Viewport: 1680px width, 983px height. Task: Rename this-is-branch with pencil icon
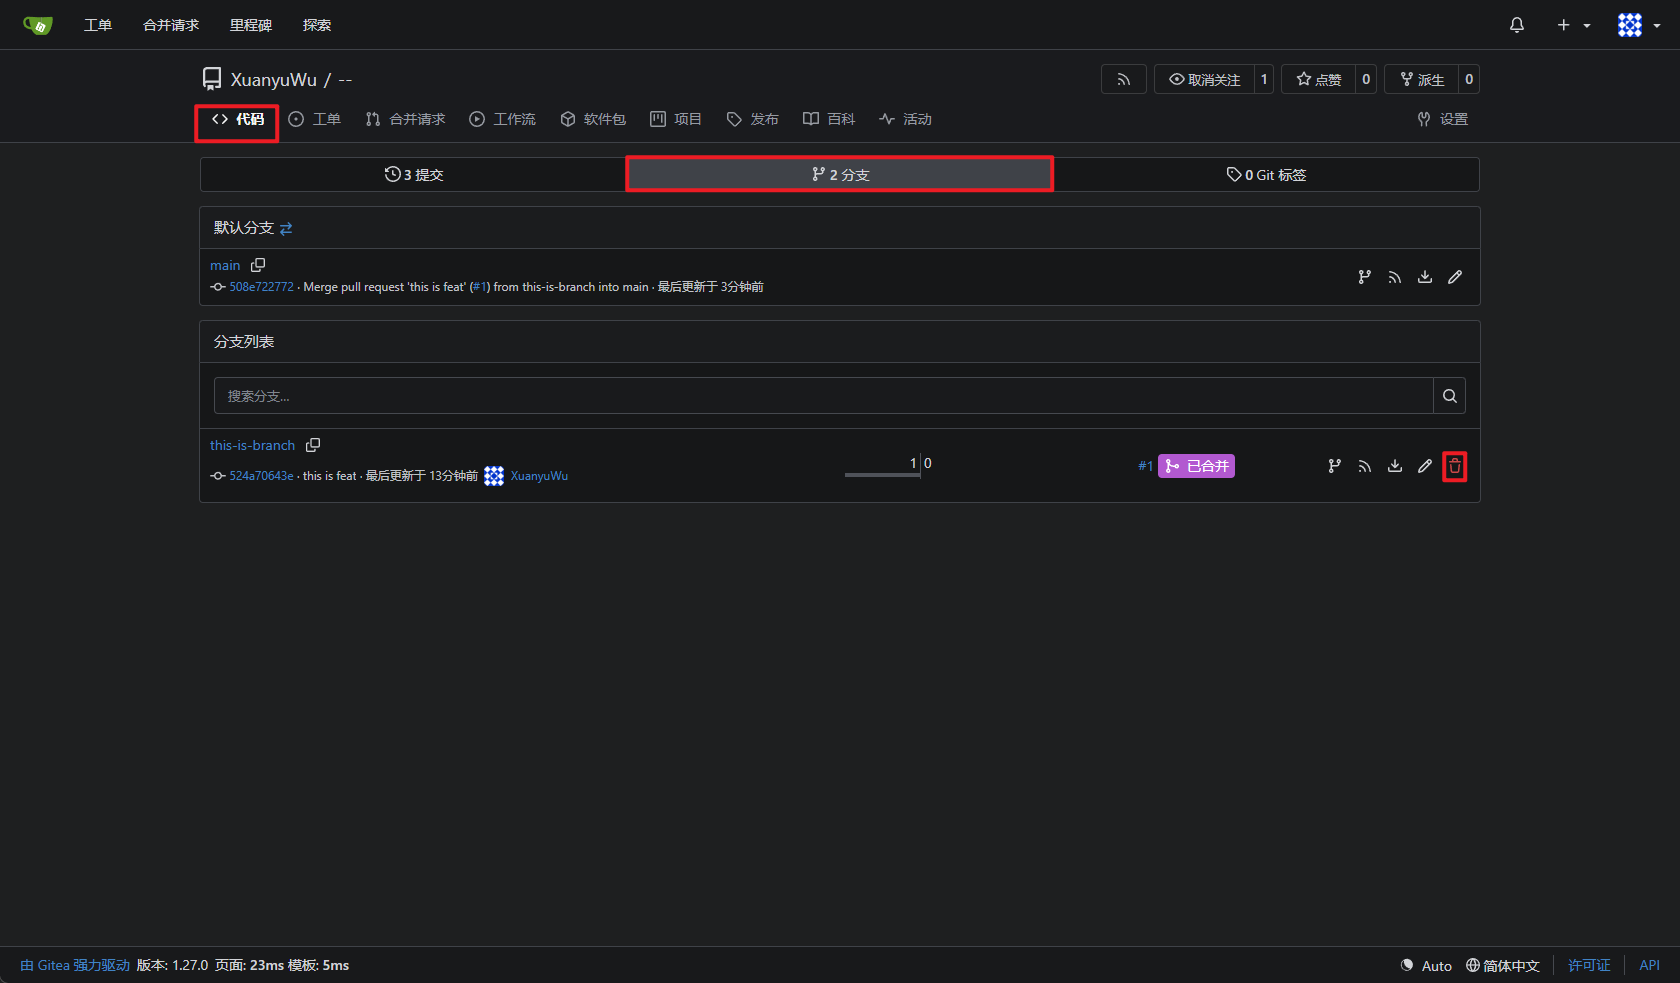click(1425, 466)
